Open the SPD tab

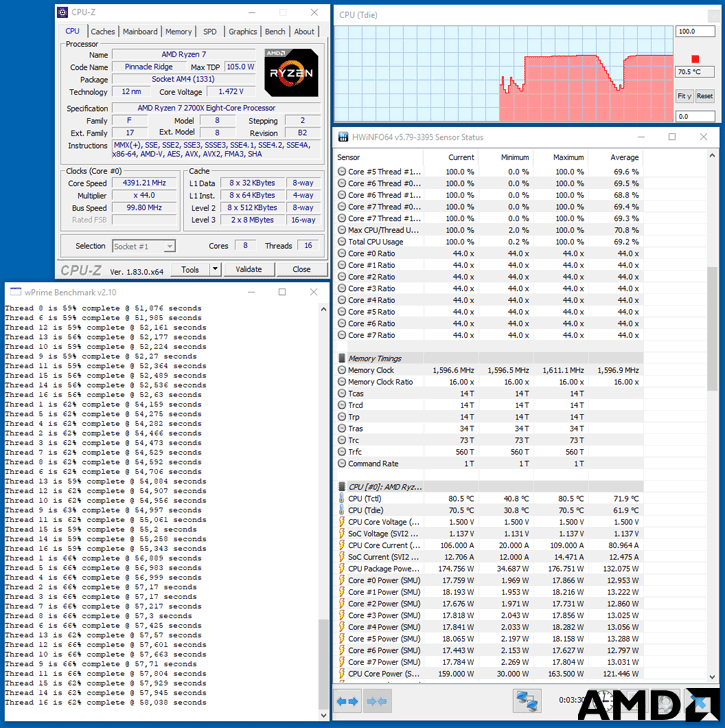click(x=210, y=32)
